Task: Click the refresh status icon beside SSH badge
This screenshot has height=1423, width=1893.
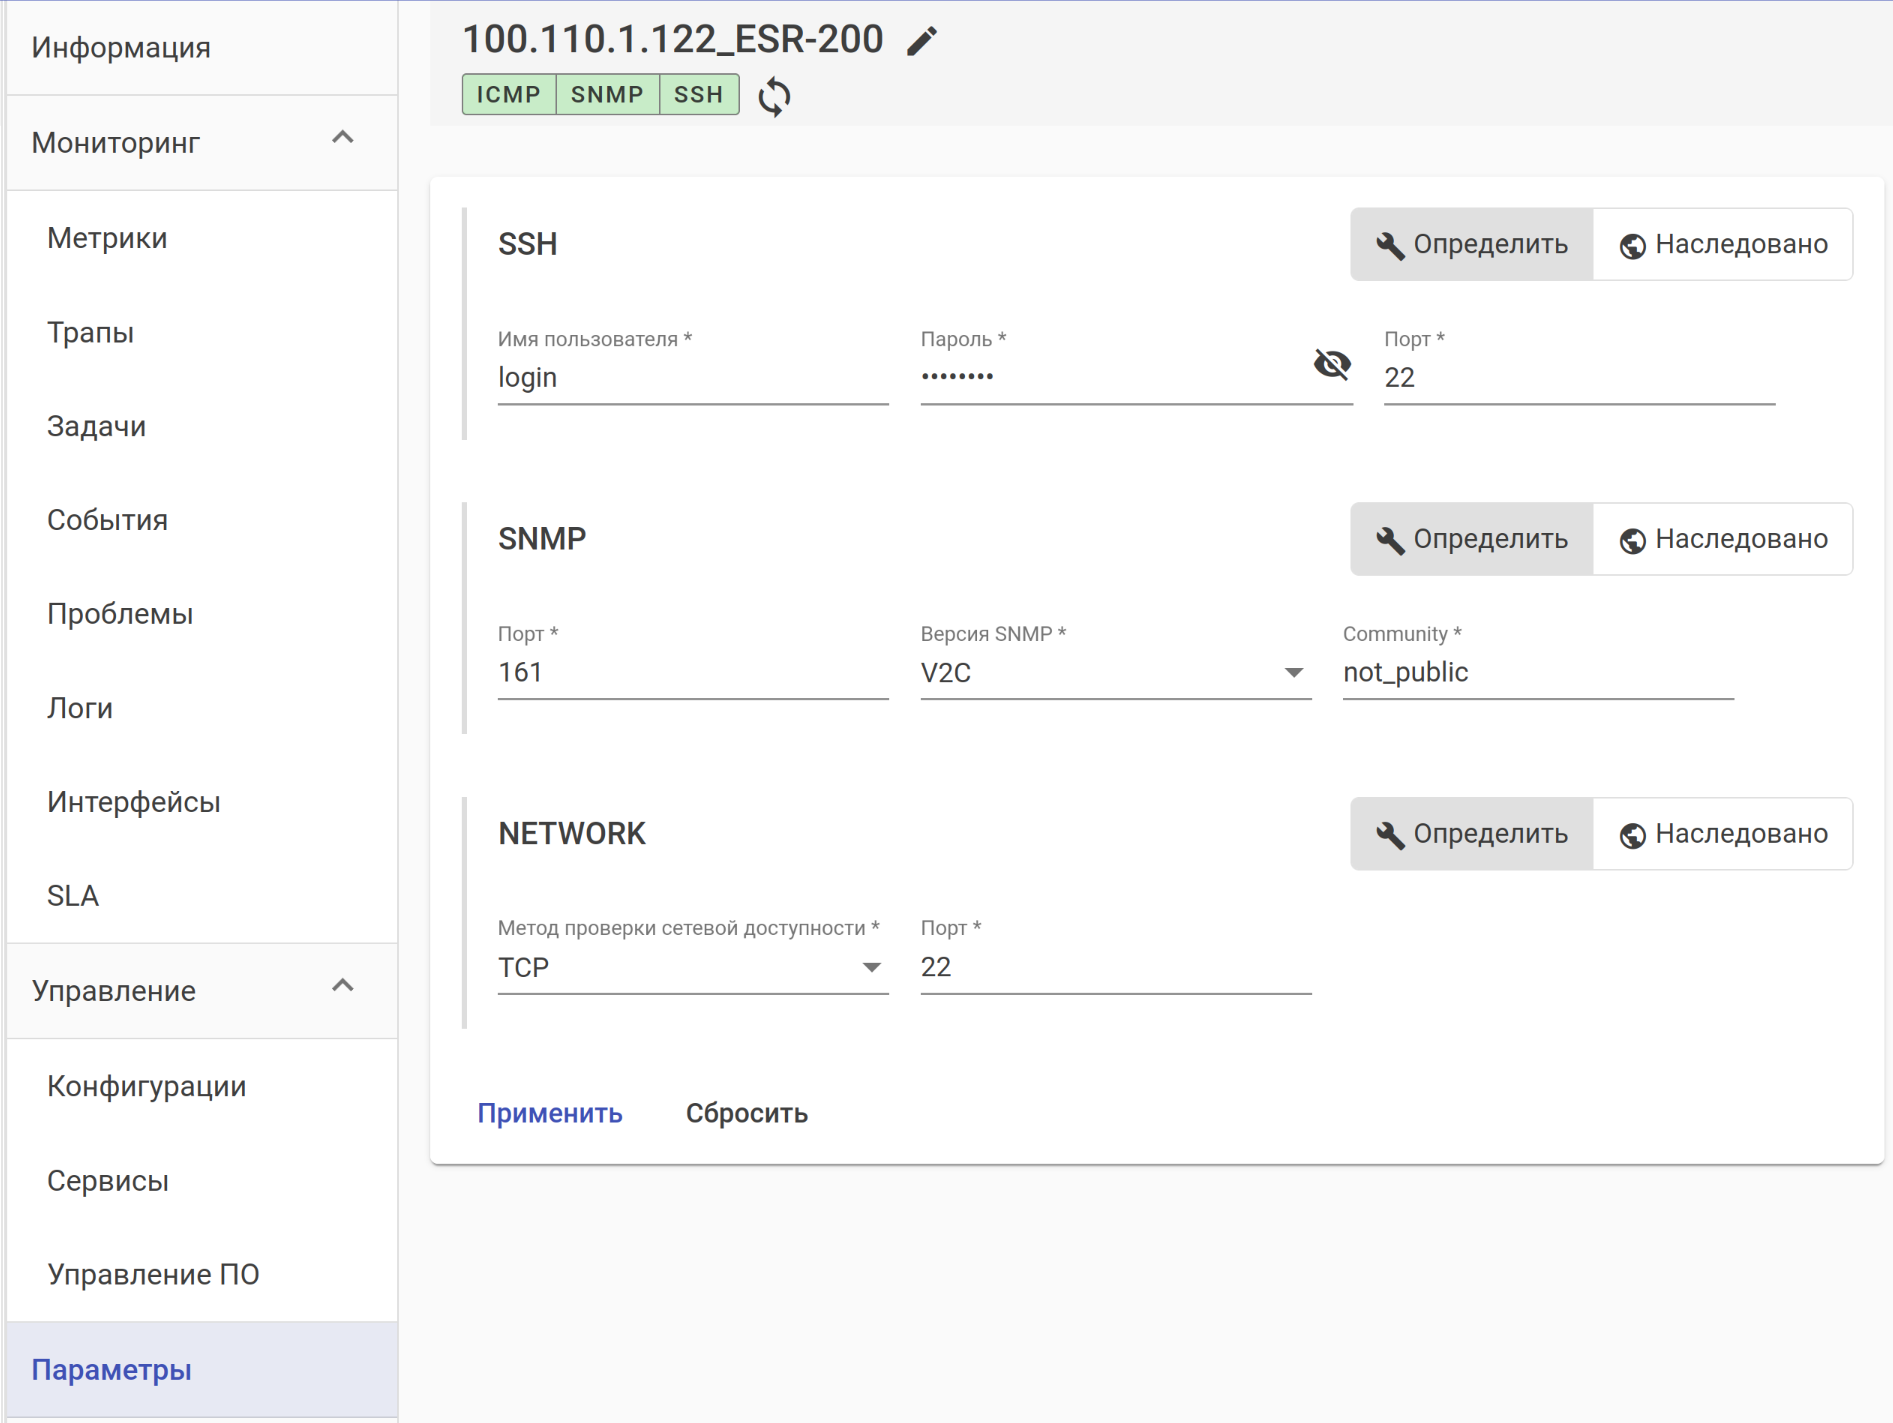Action: pos(774,97)
